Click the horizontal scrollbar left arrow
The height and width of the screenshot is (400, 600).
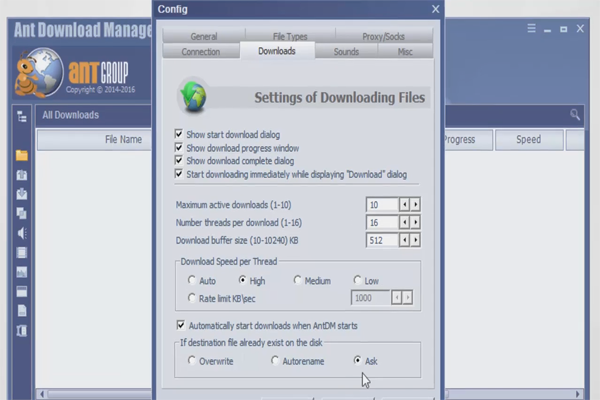pos(42,394)
